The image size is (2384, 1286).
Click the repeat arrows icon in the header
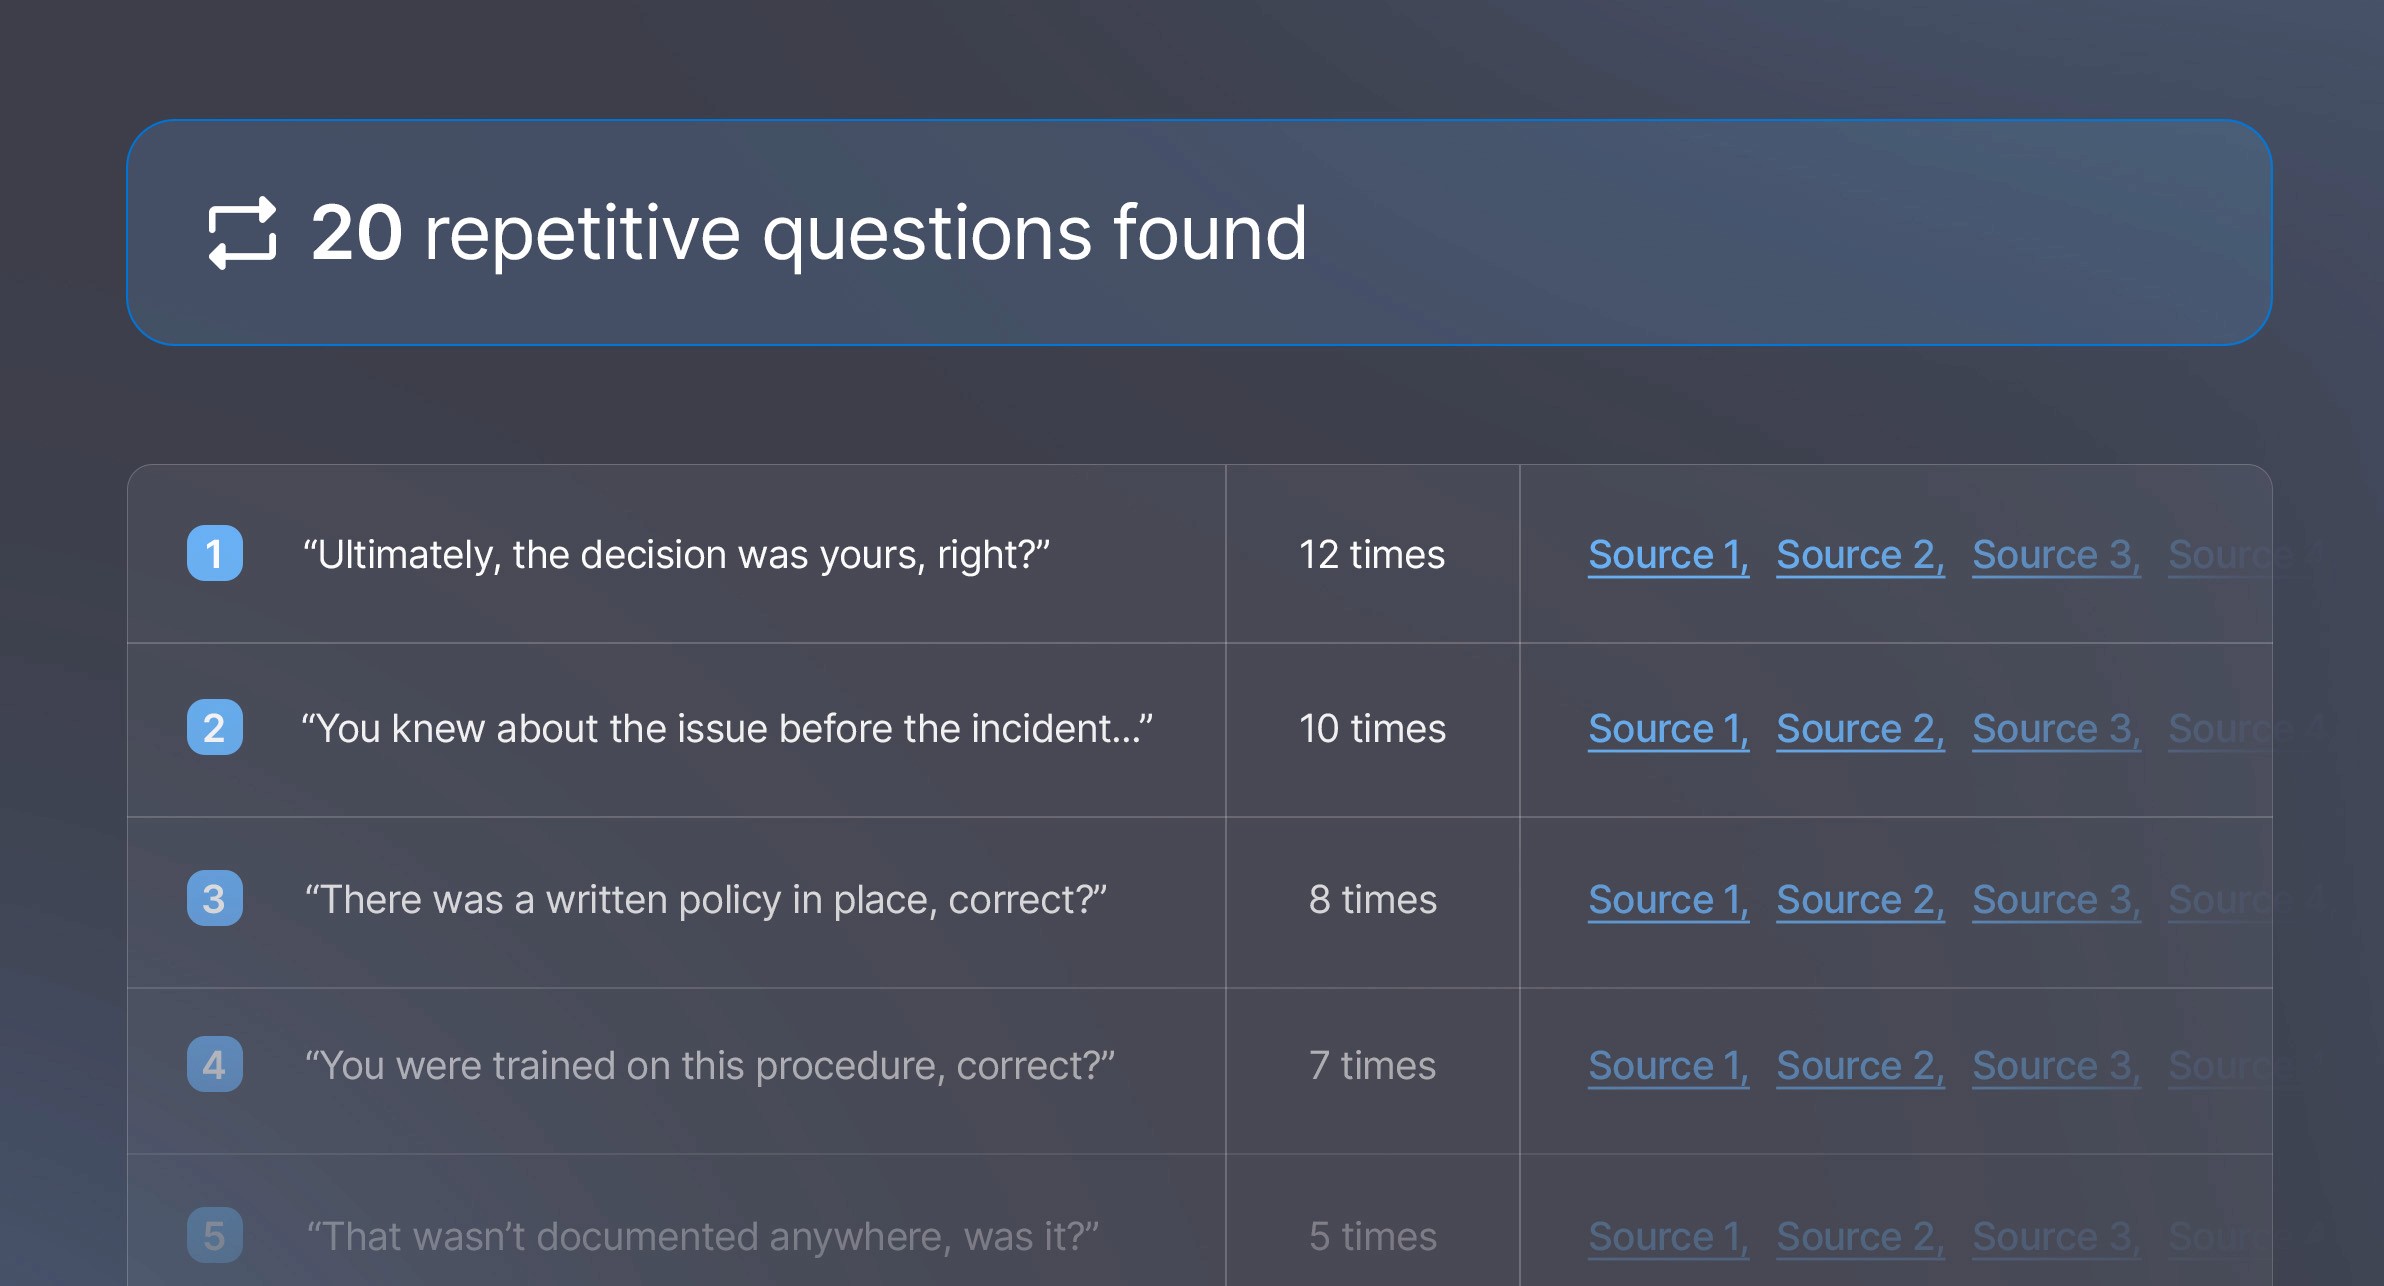[242, 233]
